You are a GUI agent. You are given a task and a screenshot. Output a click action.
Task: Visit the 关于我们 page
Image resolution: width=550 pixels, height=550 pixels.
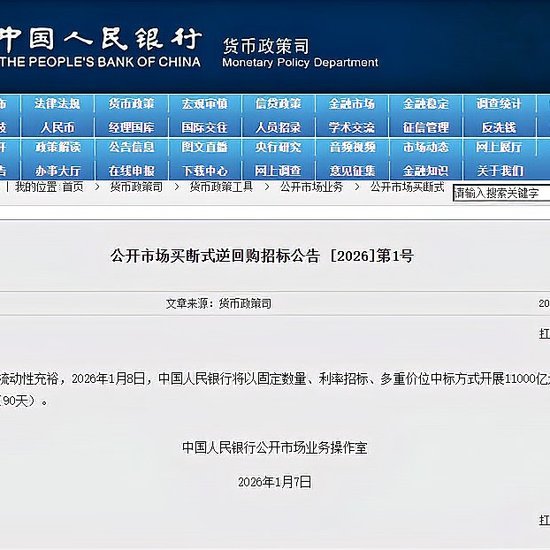tap(500, 171)
